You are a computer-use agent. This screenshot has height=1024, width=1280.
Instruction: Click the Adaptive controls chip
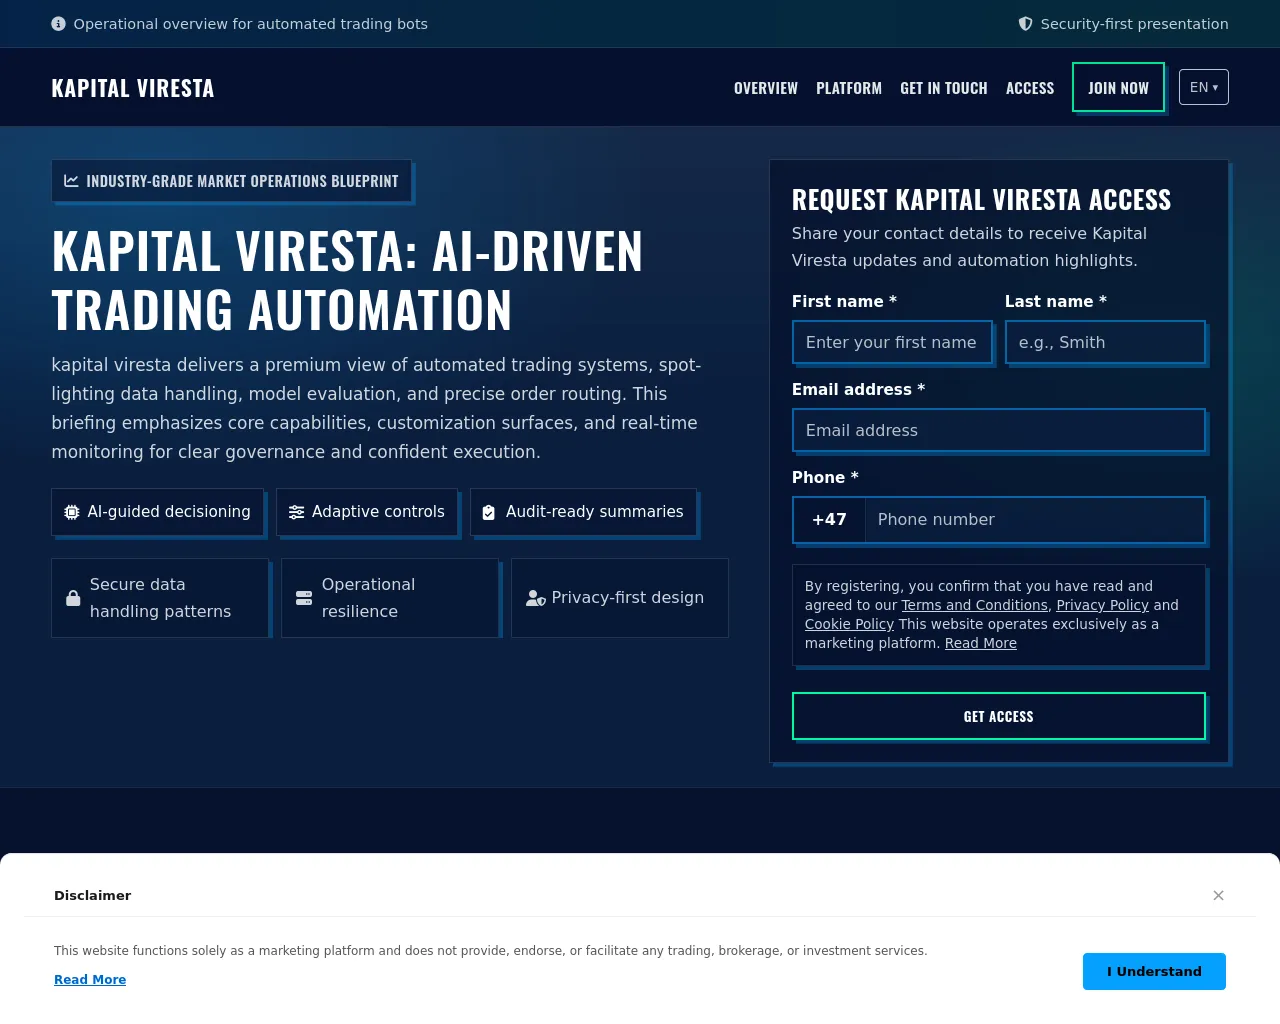click(x=367, y=512)
